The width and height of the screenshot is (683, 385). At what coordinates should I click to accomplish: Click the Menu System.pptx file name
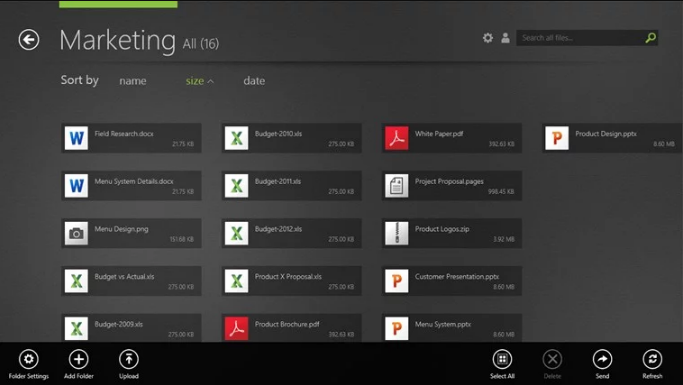443,324
